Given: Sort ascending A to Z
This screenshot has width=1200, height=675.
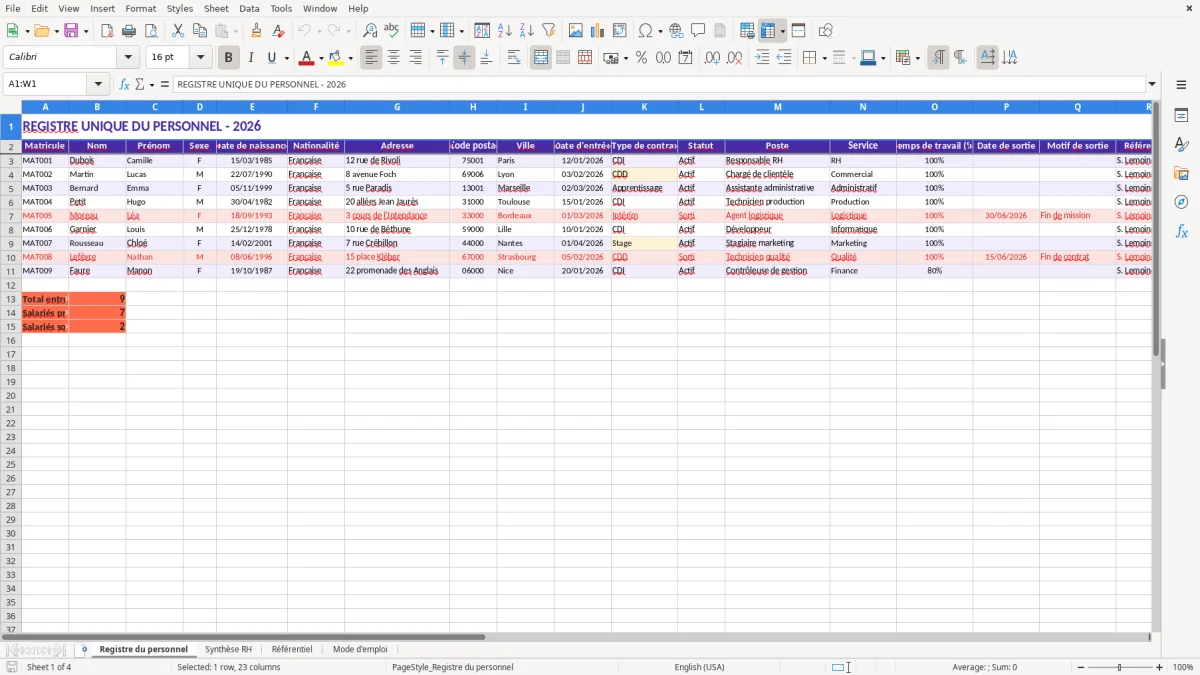Looking at the screenshot, I should pyautogui.click(x=505, y=31).
